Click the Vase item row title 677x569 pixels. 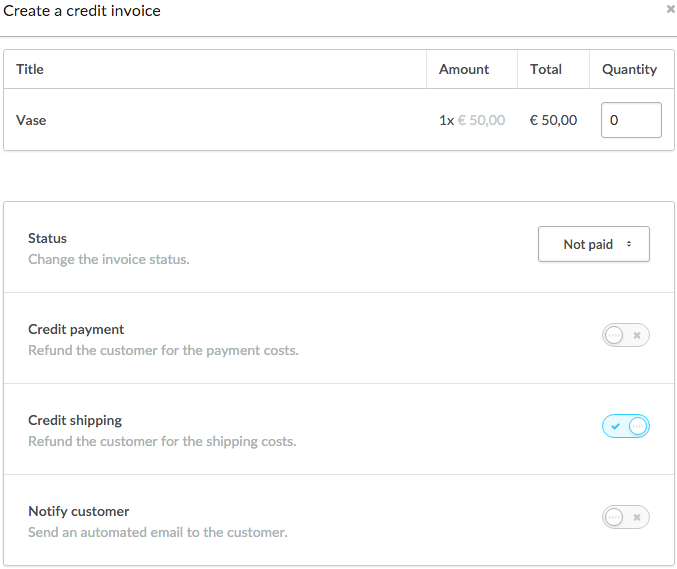click(x=31, y=120)
